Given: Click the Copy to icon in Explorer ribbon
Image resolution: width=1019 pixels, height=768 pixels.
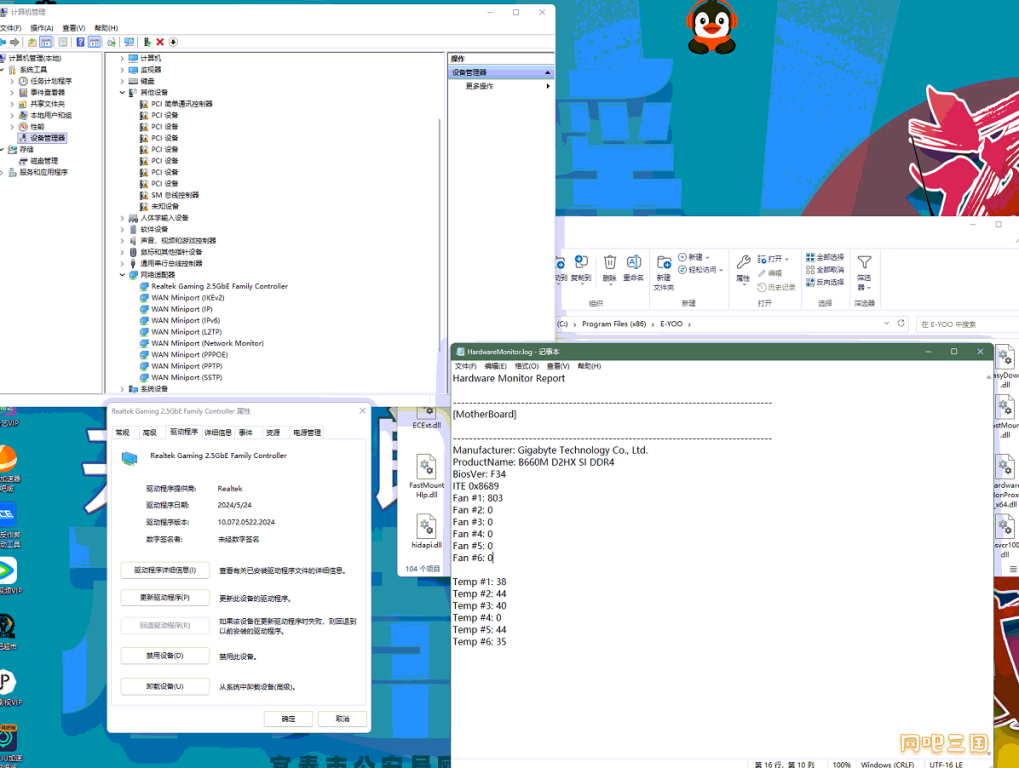Looking at the screenshot, I should pos(581,262).
